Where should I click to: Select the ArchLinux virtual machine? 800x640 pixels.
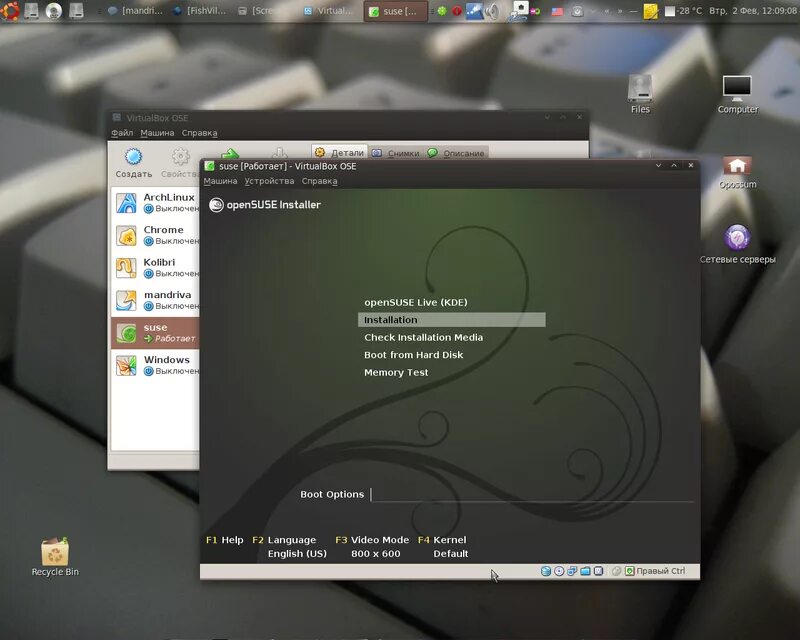point(155,203)
